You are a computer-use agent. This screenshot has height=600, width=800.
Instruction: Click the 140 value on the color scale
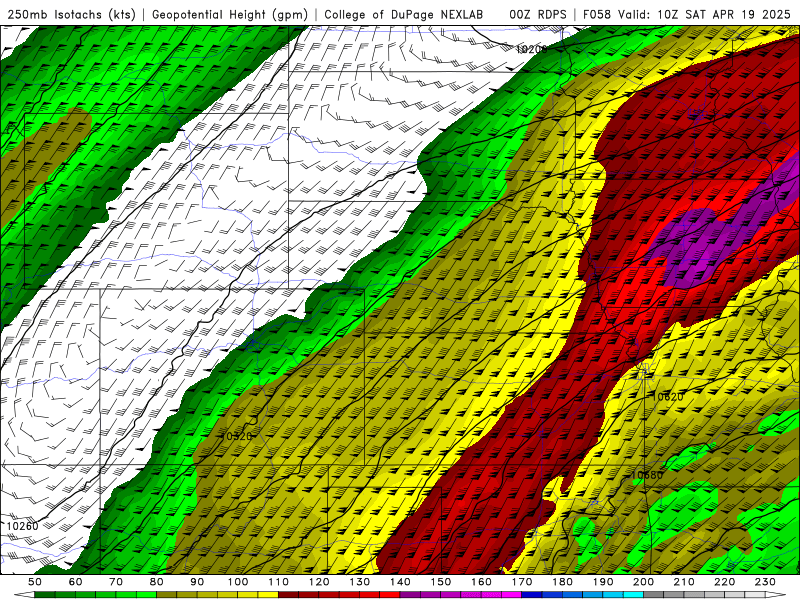(400, 582)
